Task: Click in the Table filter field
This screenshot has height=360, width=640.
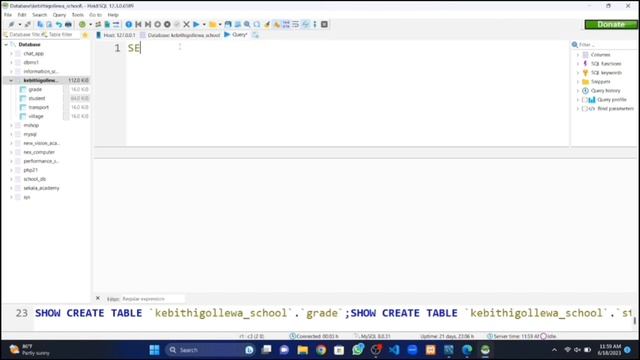Action: pos(60,35)
